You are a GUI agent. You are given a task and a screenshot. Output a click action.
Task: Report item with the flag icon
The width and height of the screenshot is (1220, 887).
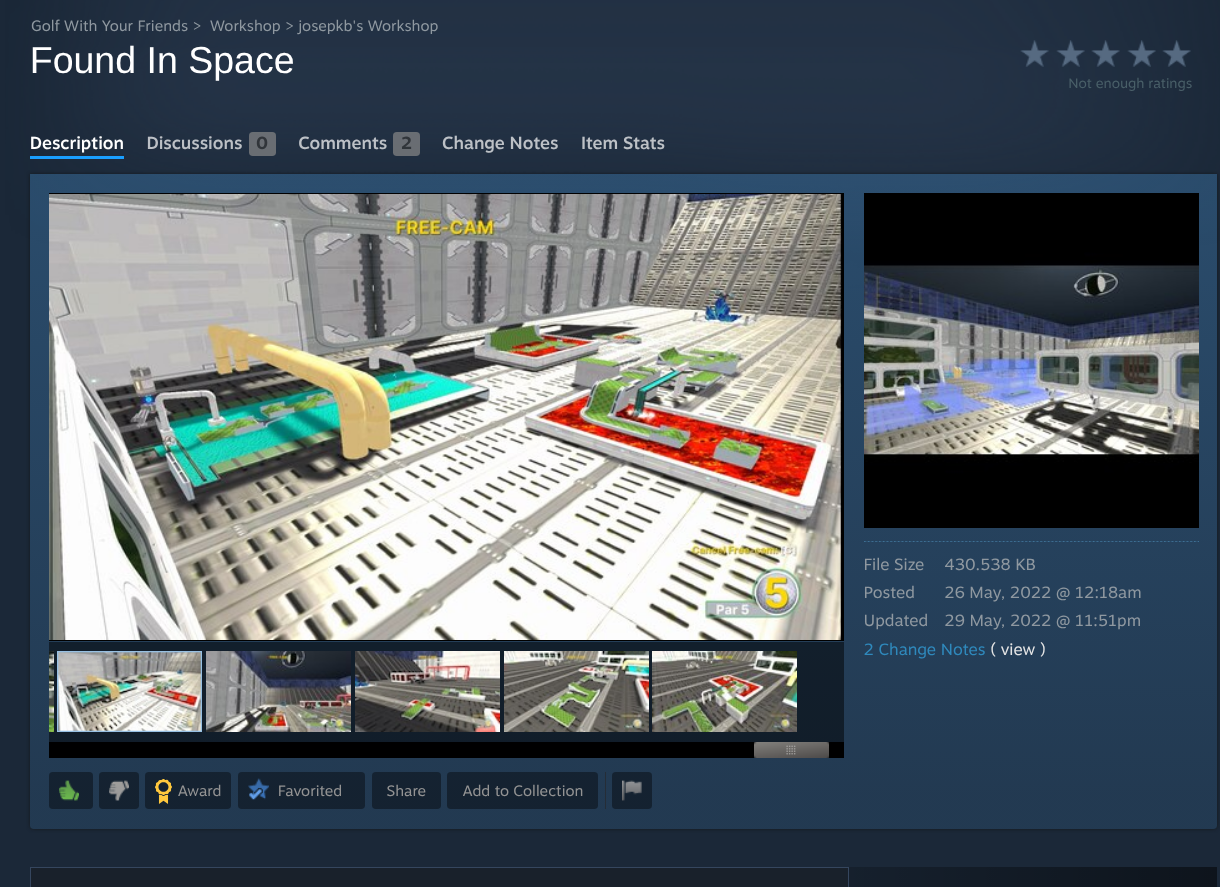pos(631,790)
